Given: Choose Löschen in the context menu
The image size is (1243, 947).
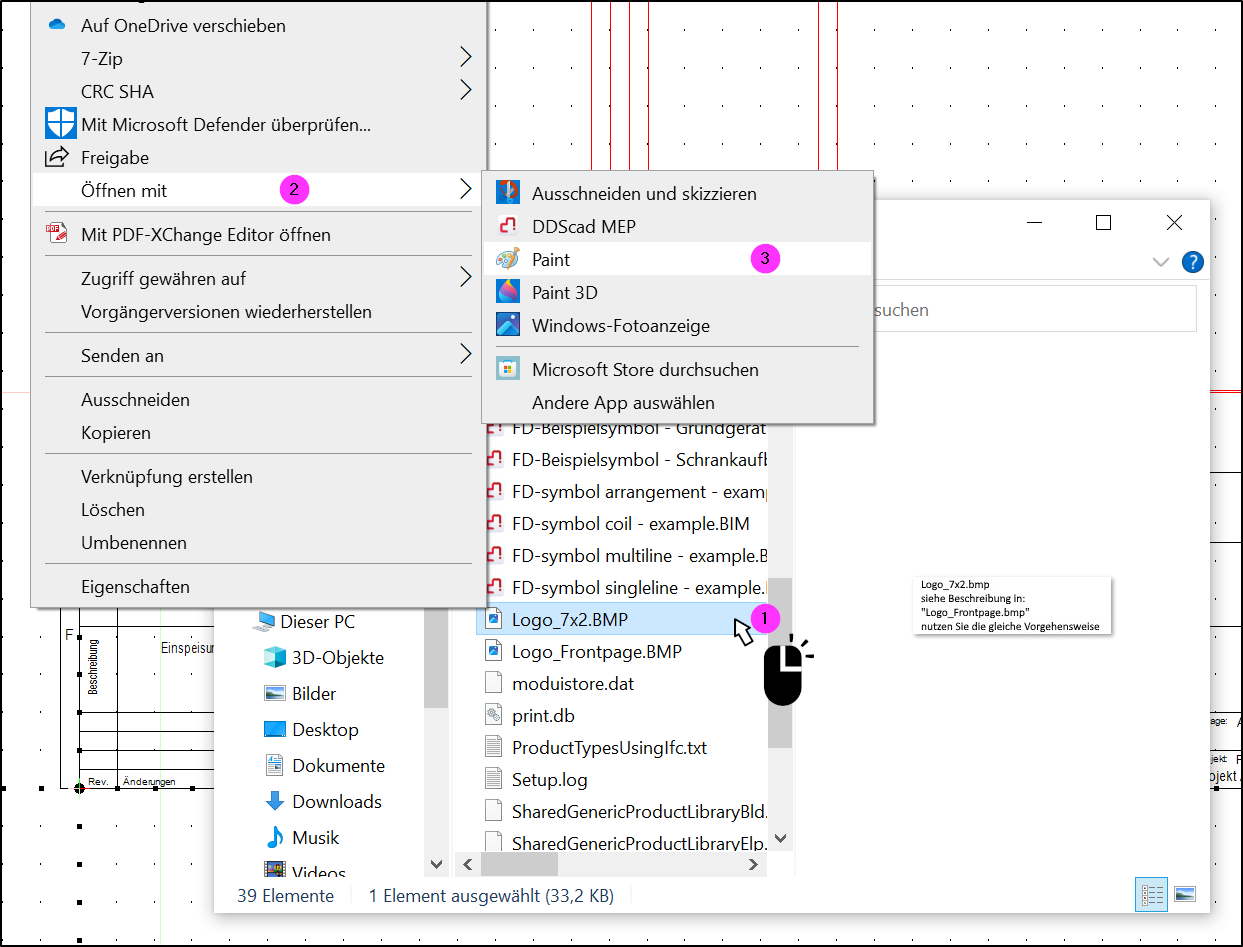Looking at the screenshot, I should click(113, 509).
